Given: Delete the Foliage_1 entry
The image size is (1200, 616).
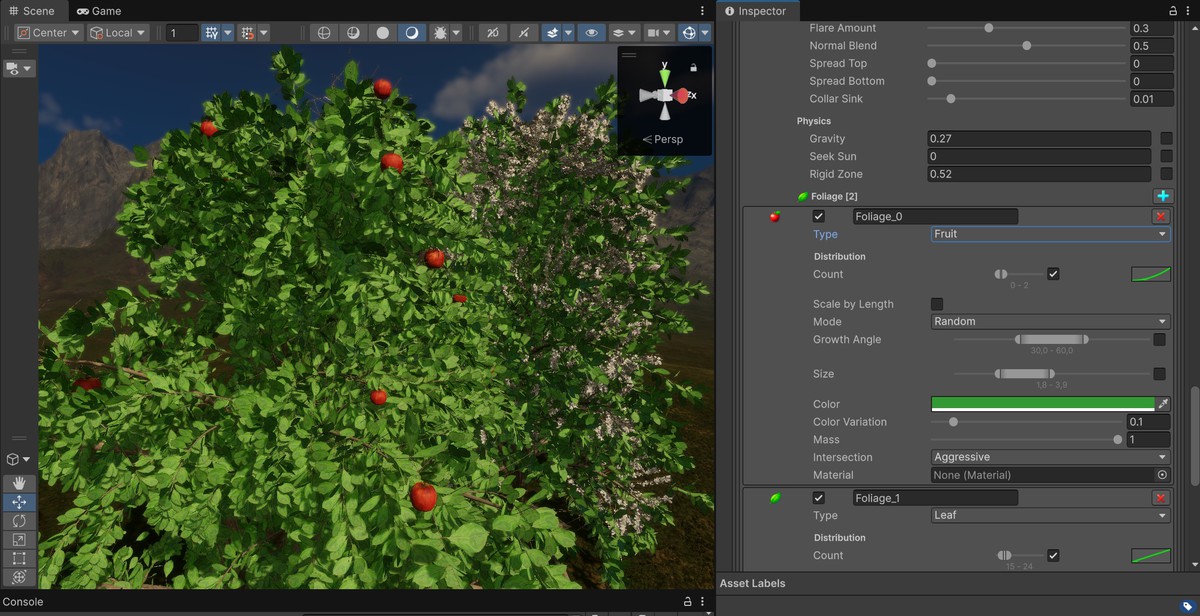Looking at the screenshot, I should (x=1160, y=498).
